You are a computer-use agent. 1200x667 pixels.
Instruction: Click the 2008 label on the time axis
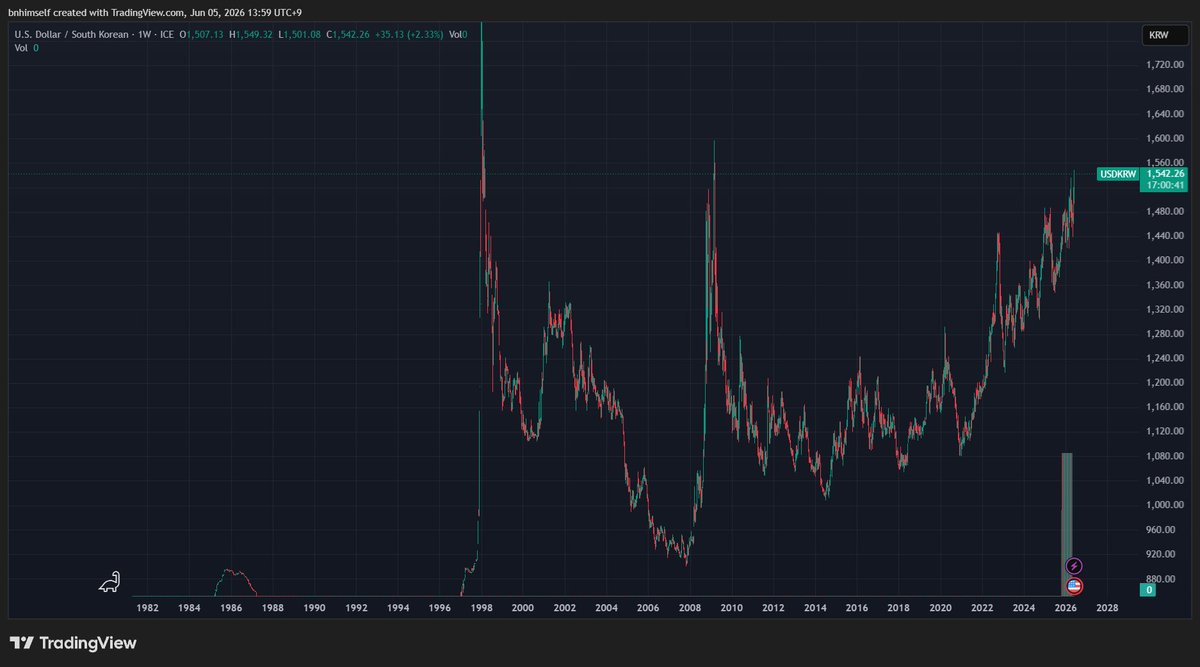coord(690,607)
